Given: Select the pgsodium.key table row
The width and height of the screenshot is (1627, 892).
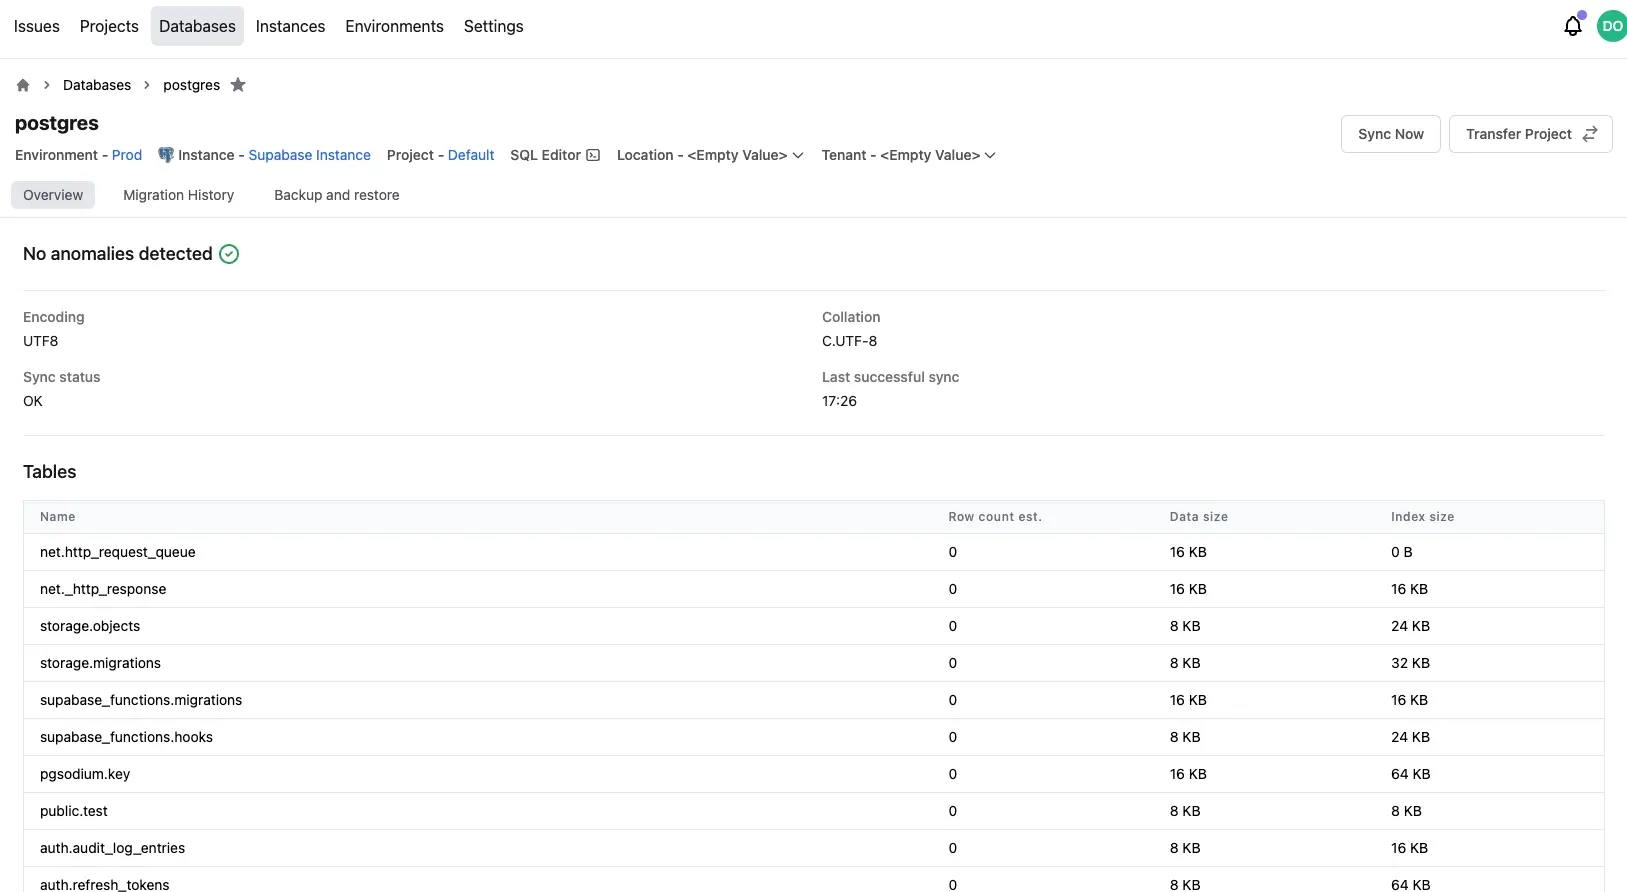Looking at the screenshot, I should [814, 774].
